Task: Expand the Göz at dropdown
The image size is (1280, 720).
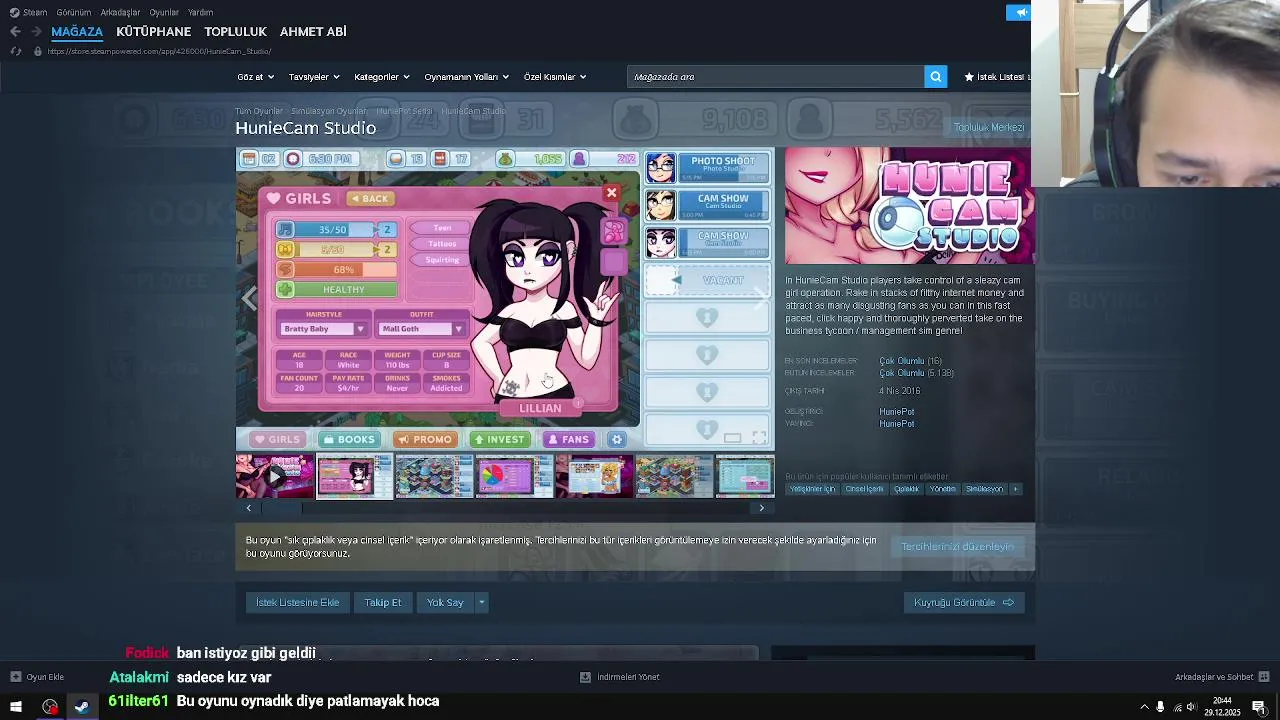Action: [255, 77]
